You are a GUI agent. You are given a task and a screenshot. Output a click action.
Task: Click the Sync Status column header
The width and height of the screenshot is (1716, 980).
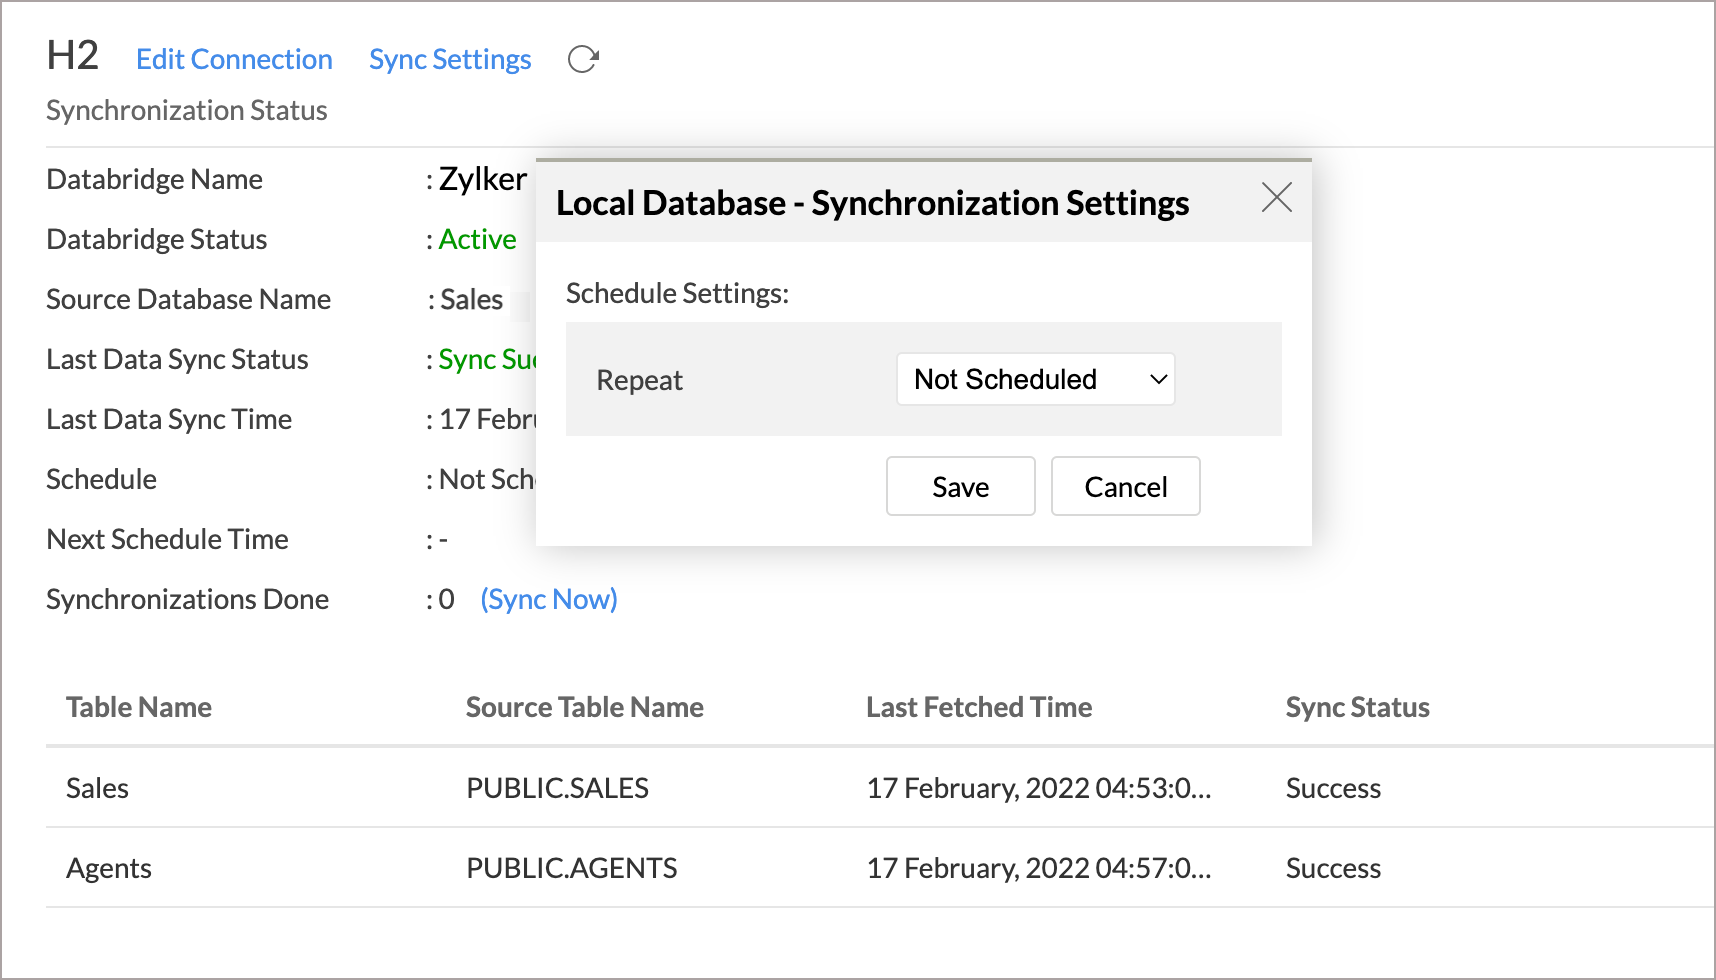pos(1357,707)
